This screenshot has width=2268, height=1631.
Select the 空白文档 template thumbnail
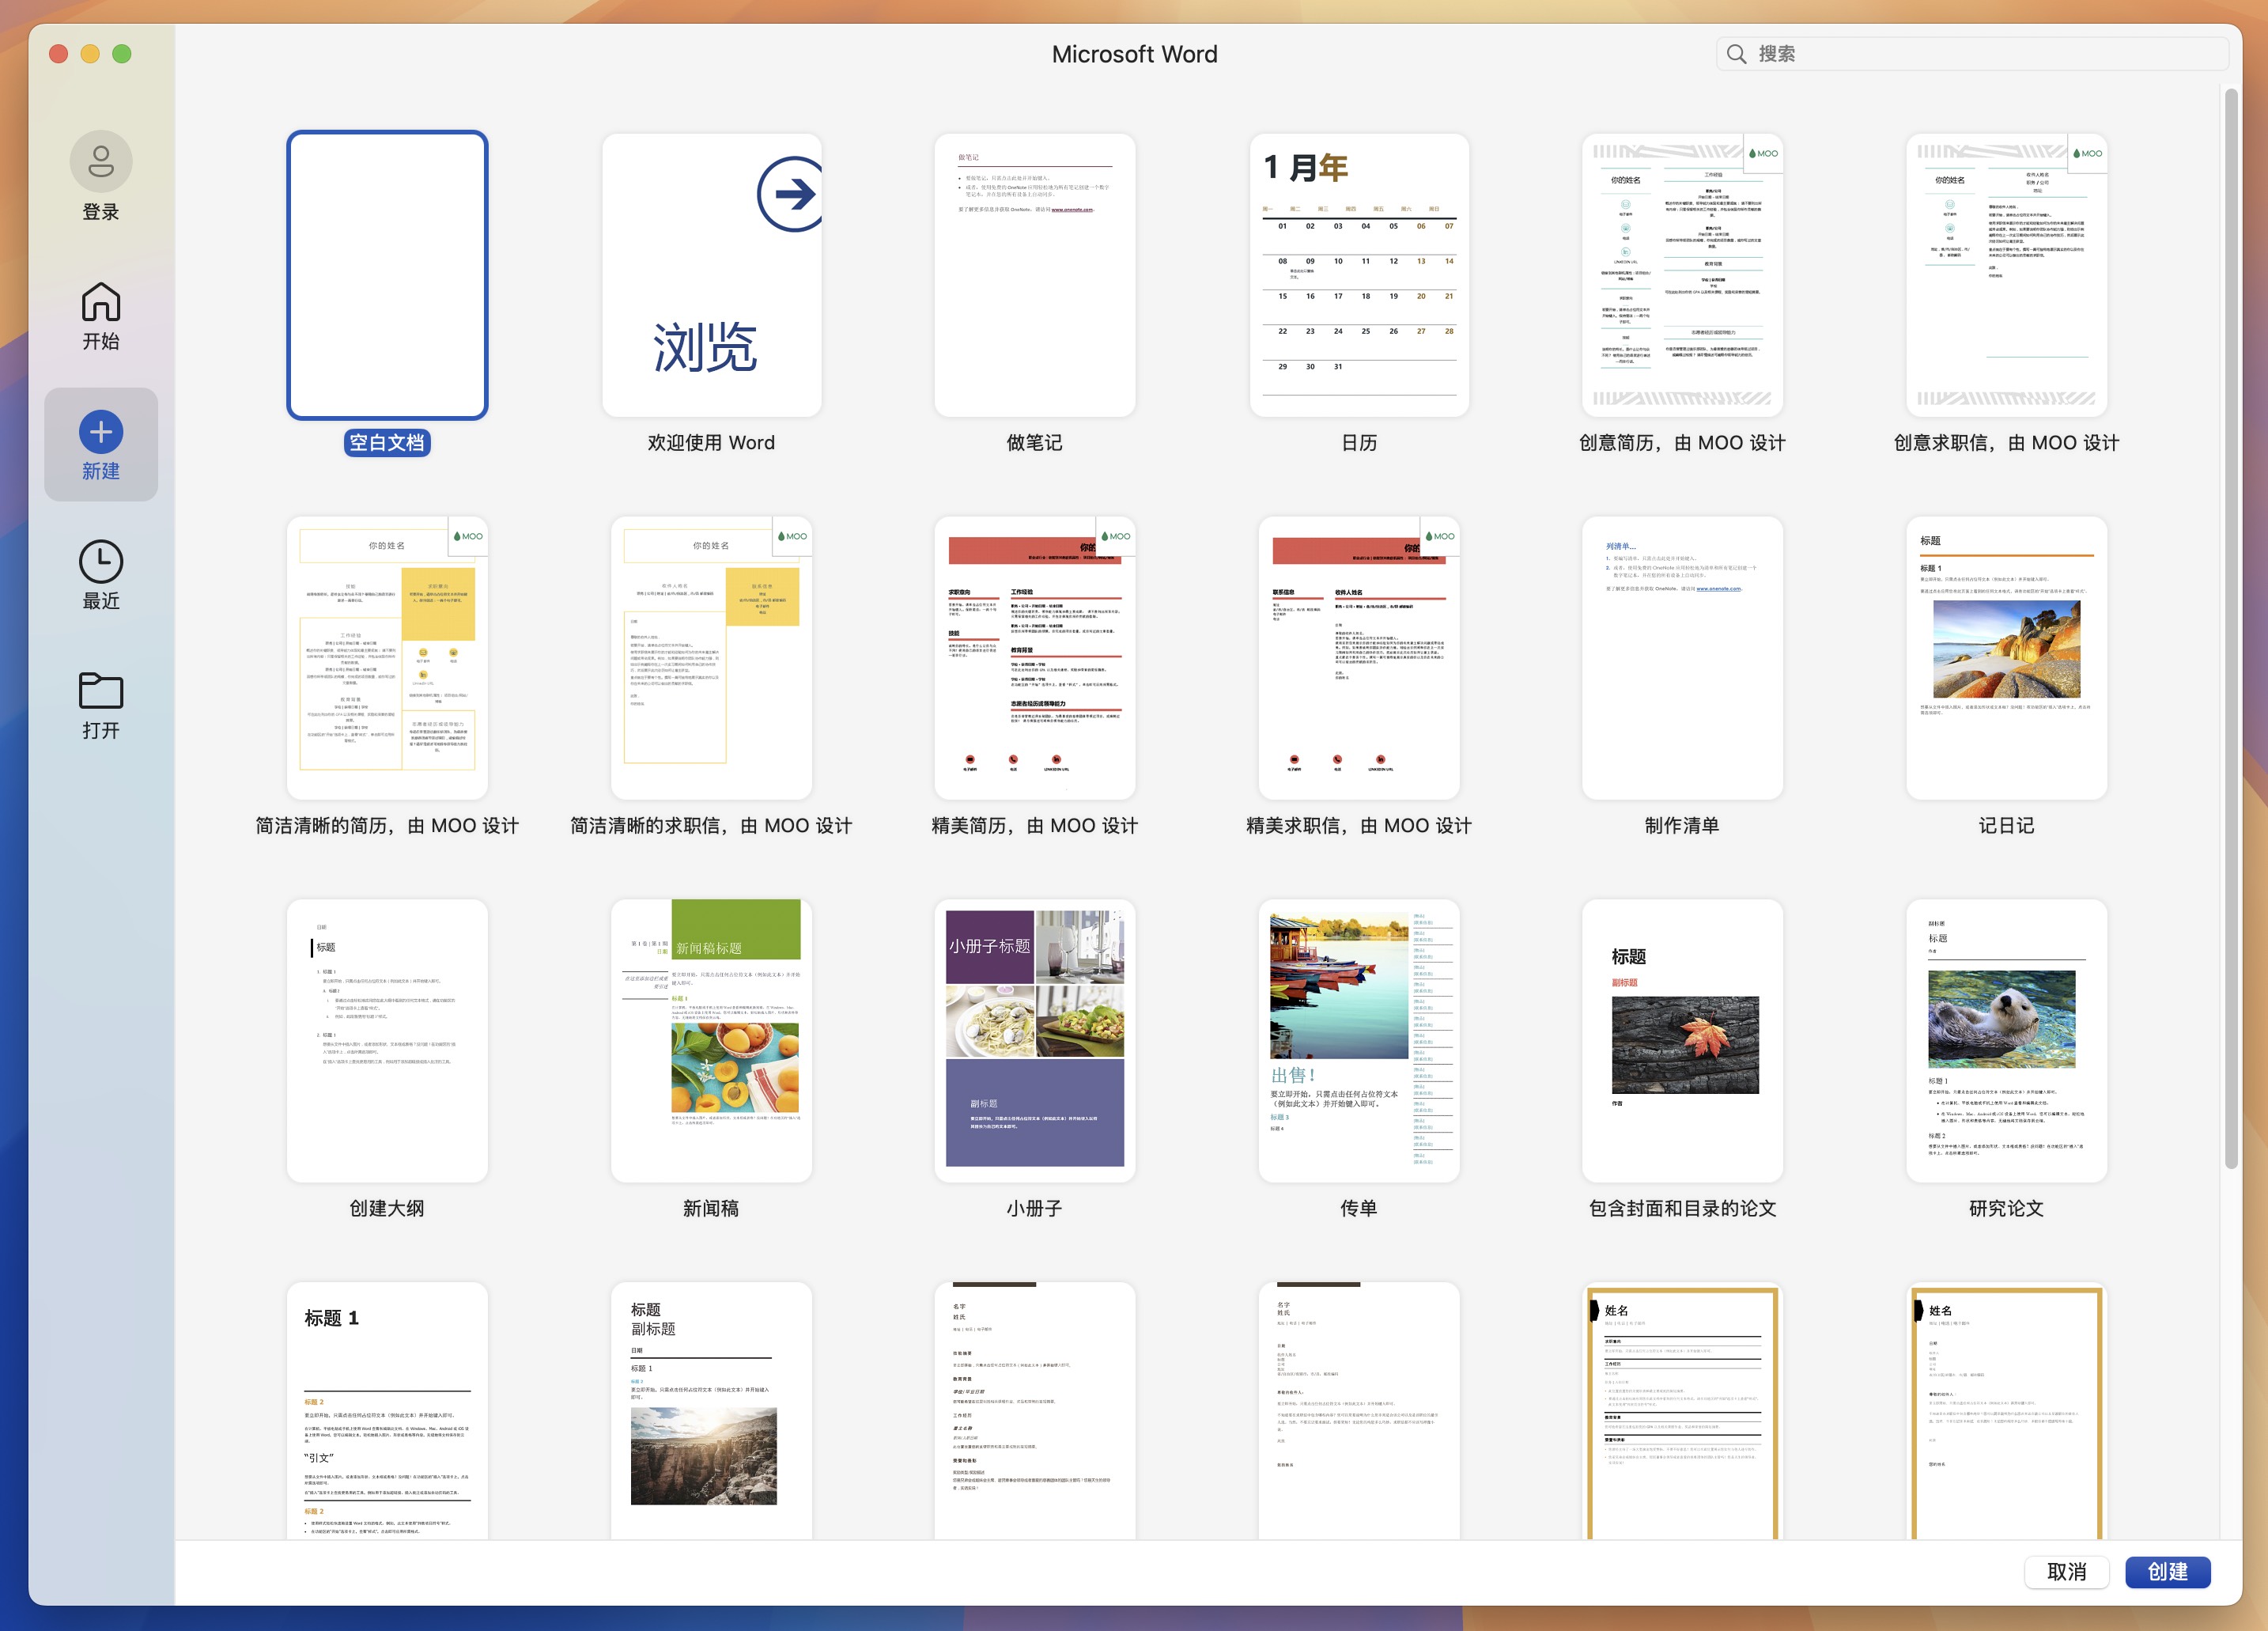click(387, 275)
